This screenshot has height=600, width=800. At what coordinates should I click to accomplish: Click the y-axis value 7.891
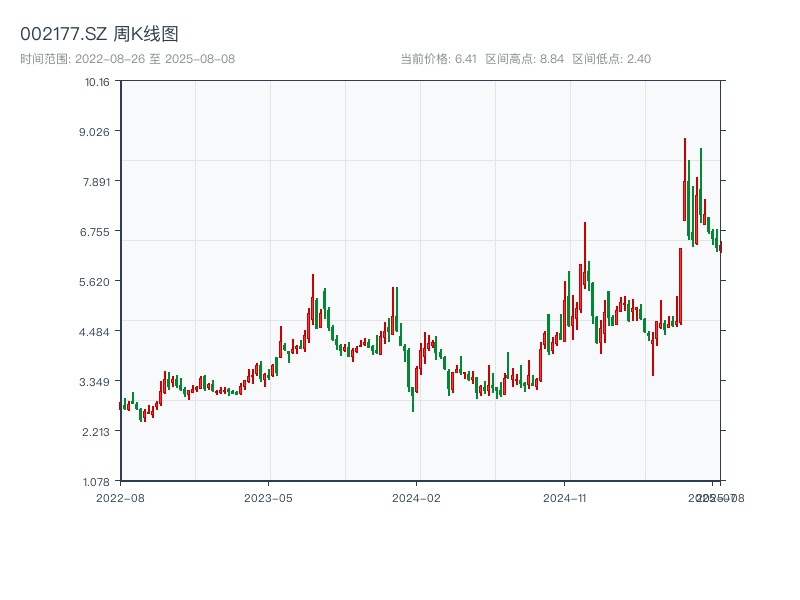coord(96,182)
